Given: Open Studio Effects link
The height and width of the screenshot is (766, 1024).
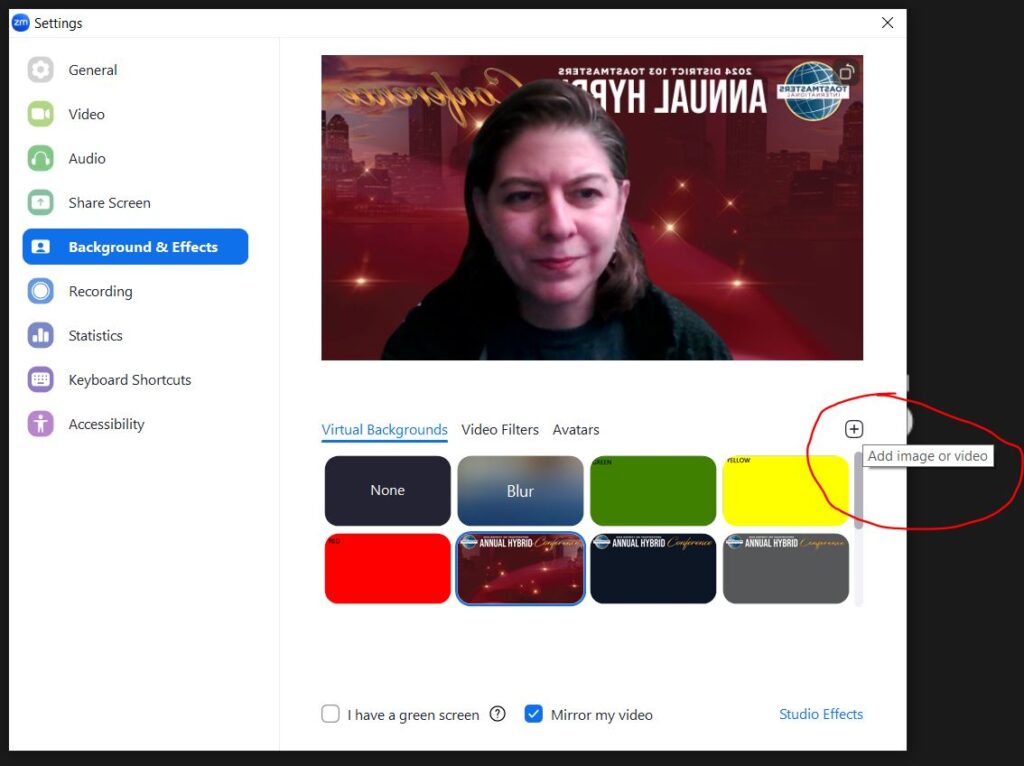Looking at the screenshot, I should click(x=820, y=714).
